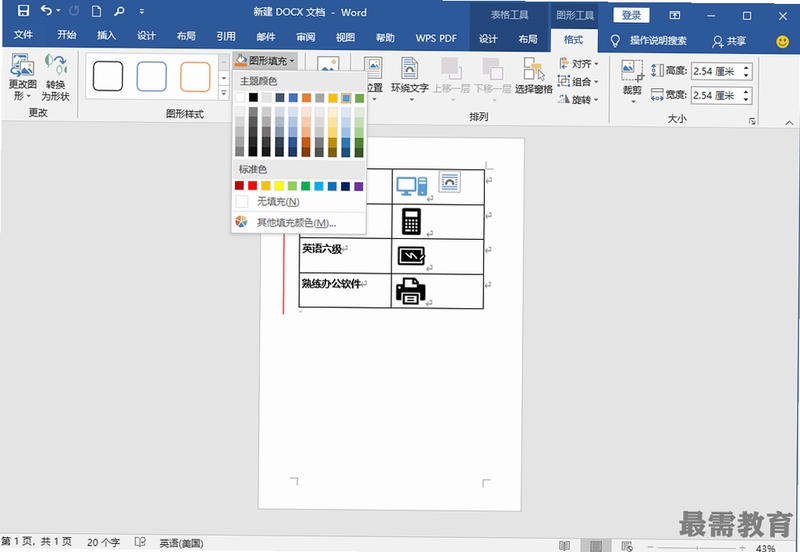
Task: Edit the 高度 height value field
Action: tap(716, 71)
